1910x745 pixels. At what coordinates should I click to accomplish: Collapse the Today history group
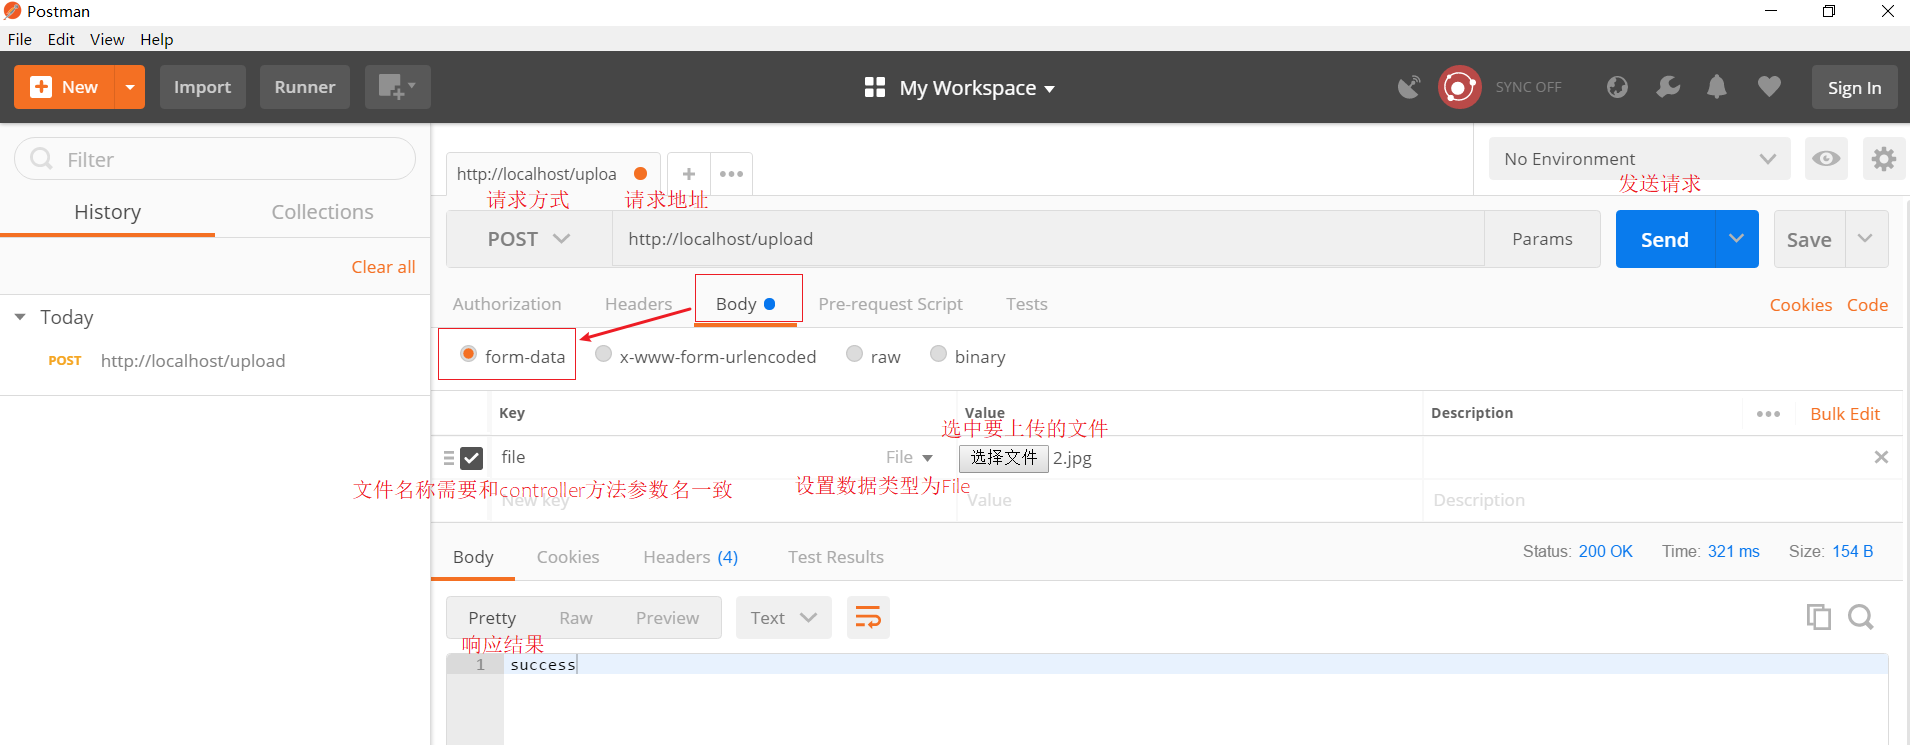click(x=20, y=317)
